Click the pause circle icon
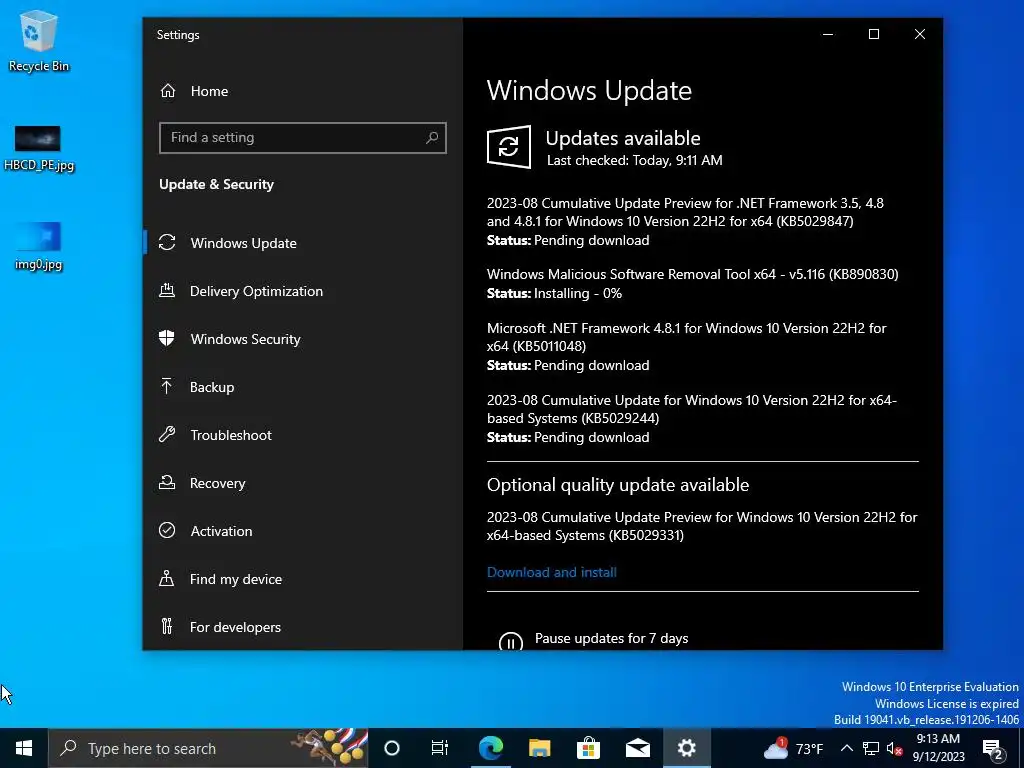 click(x=511, y=642)
